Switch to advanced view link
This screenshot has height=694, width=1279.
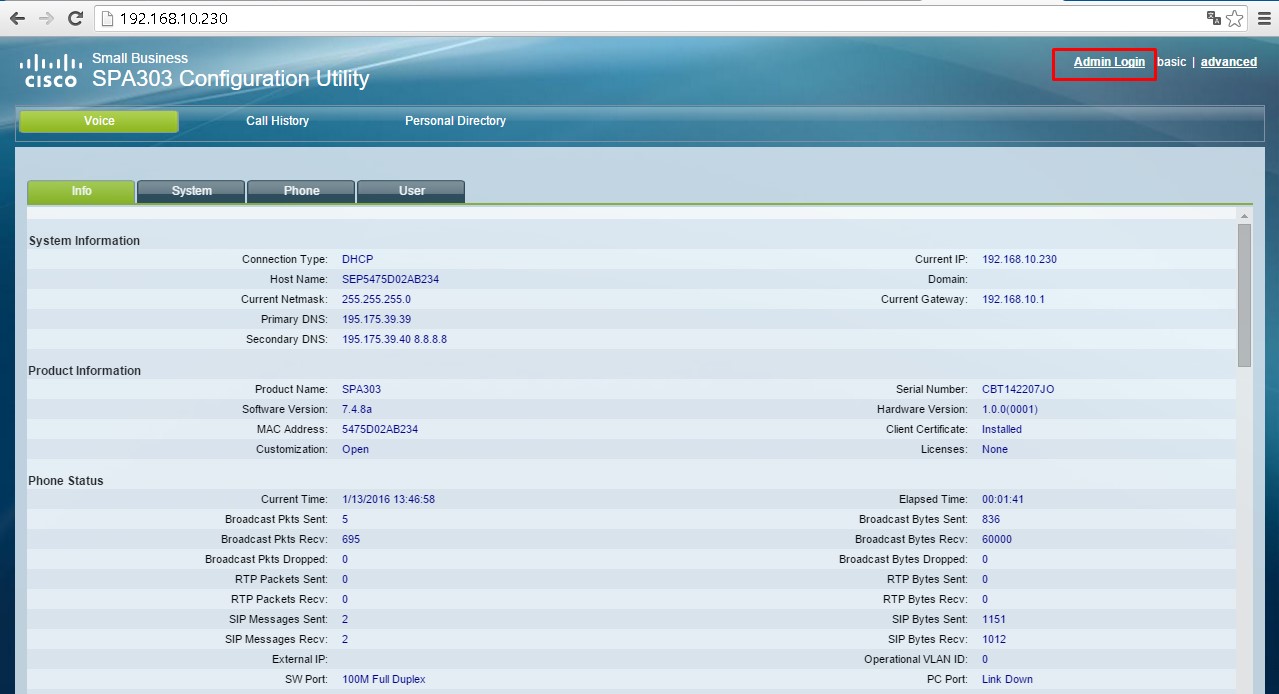point(1228,62)
